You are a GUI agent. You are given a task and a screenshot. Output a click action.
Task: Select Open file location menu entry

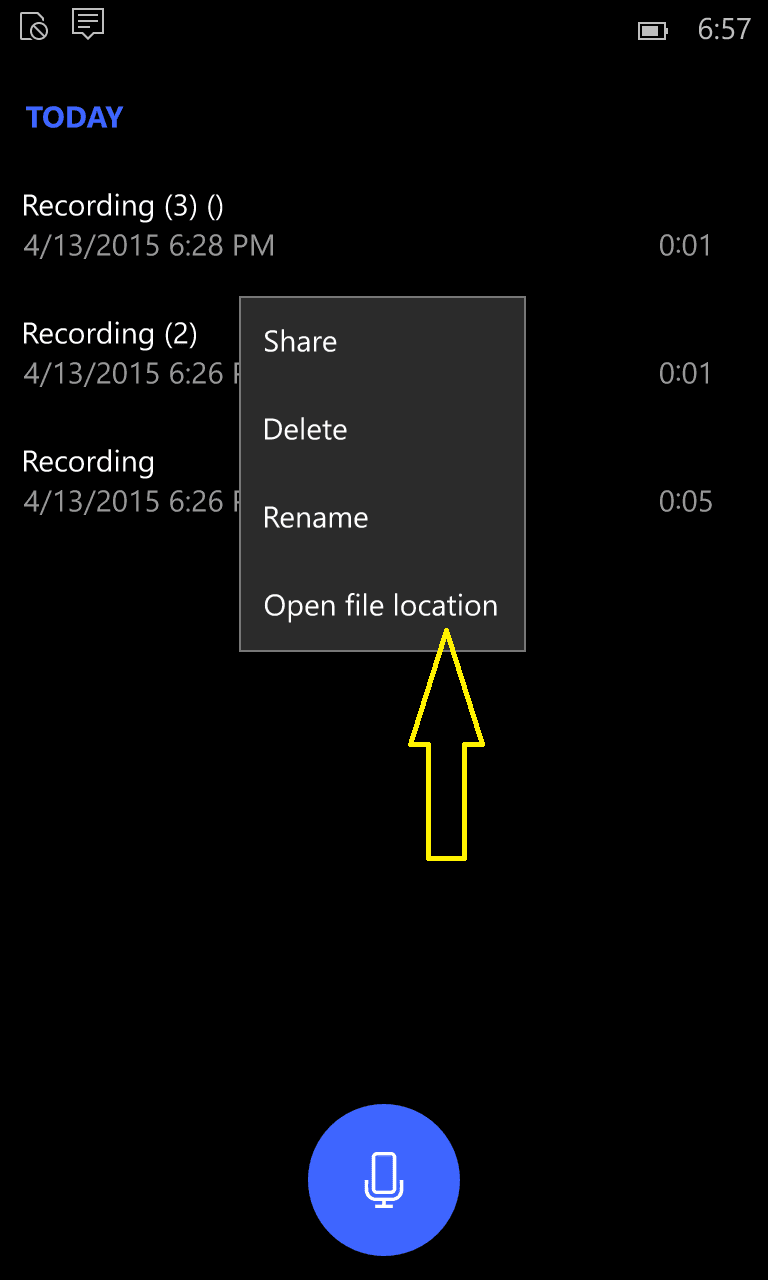[x=382, y=606]
